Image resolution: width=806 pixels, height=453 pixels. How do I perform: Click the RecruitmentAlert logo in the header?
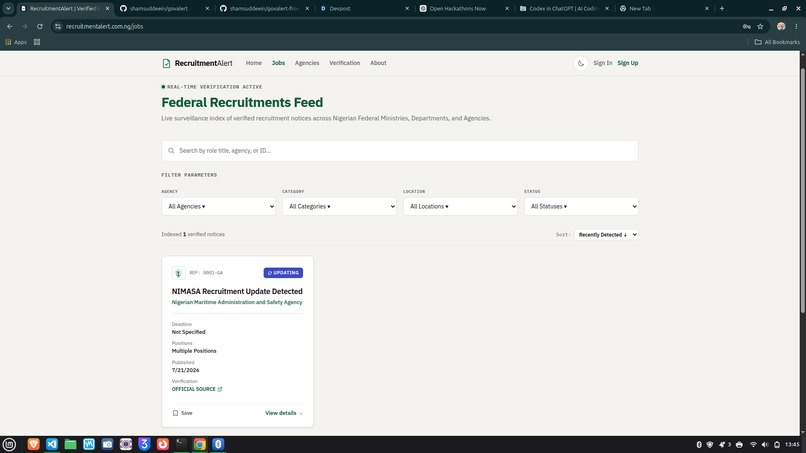197,63
